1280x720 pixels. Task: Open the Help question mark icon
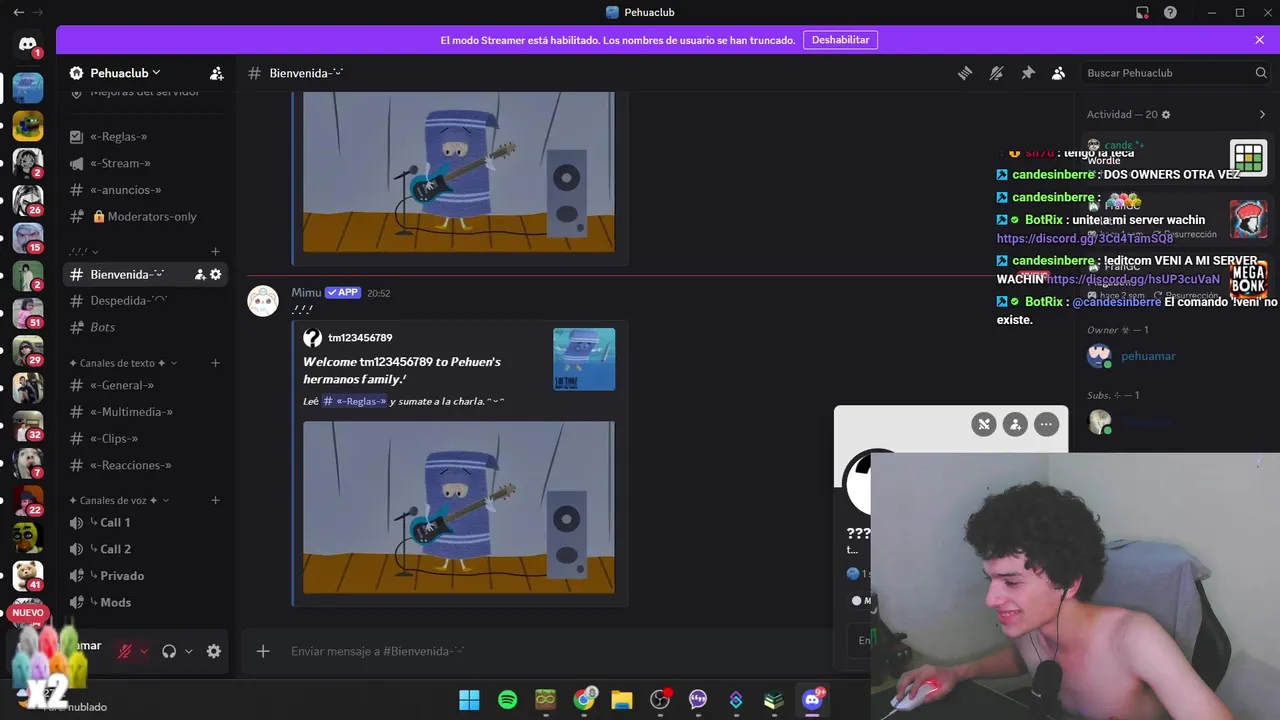coord(1170,12)
